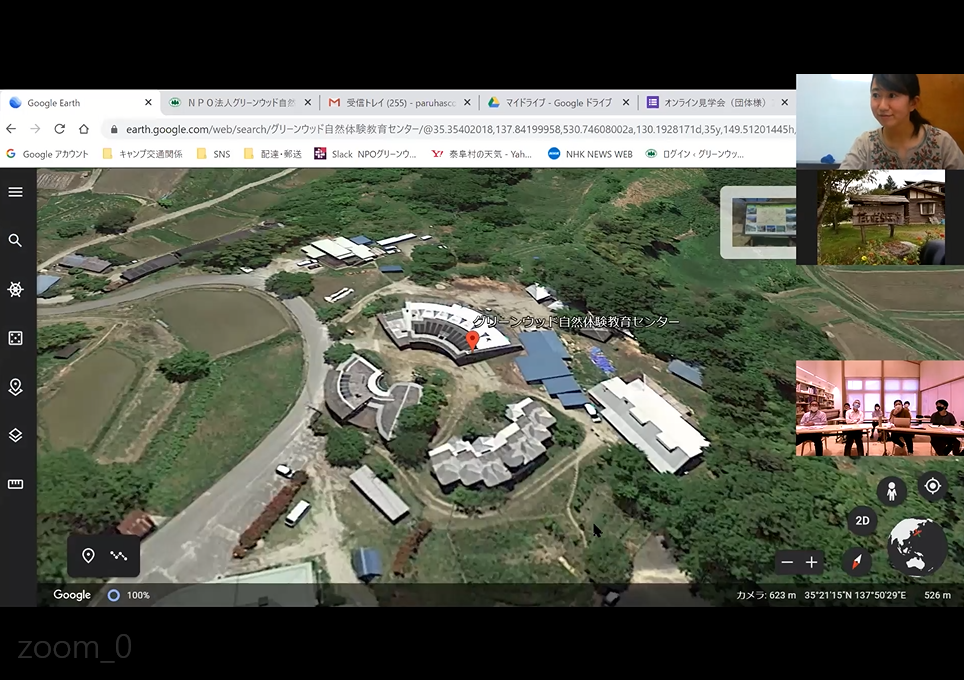Open the 配達・郵送 bookmark folder
Image resolution: width=964 pixels, height=680 pixels.
coord(272,154)
